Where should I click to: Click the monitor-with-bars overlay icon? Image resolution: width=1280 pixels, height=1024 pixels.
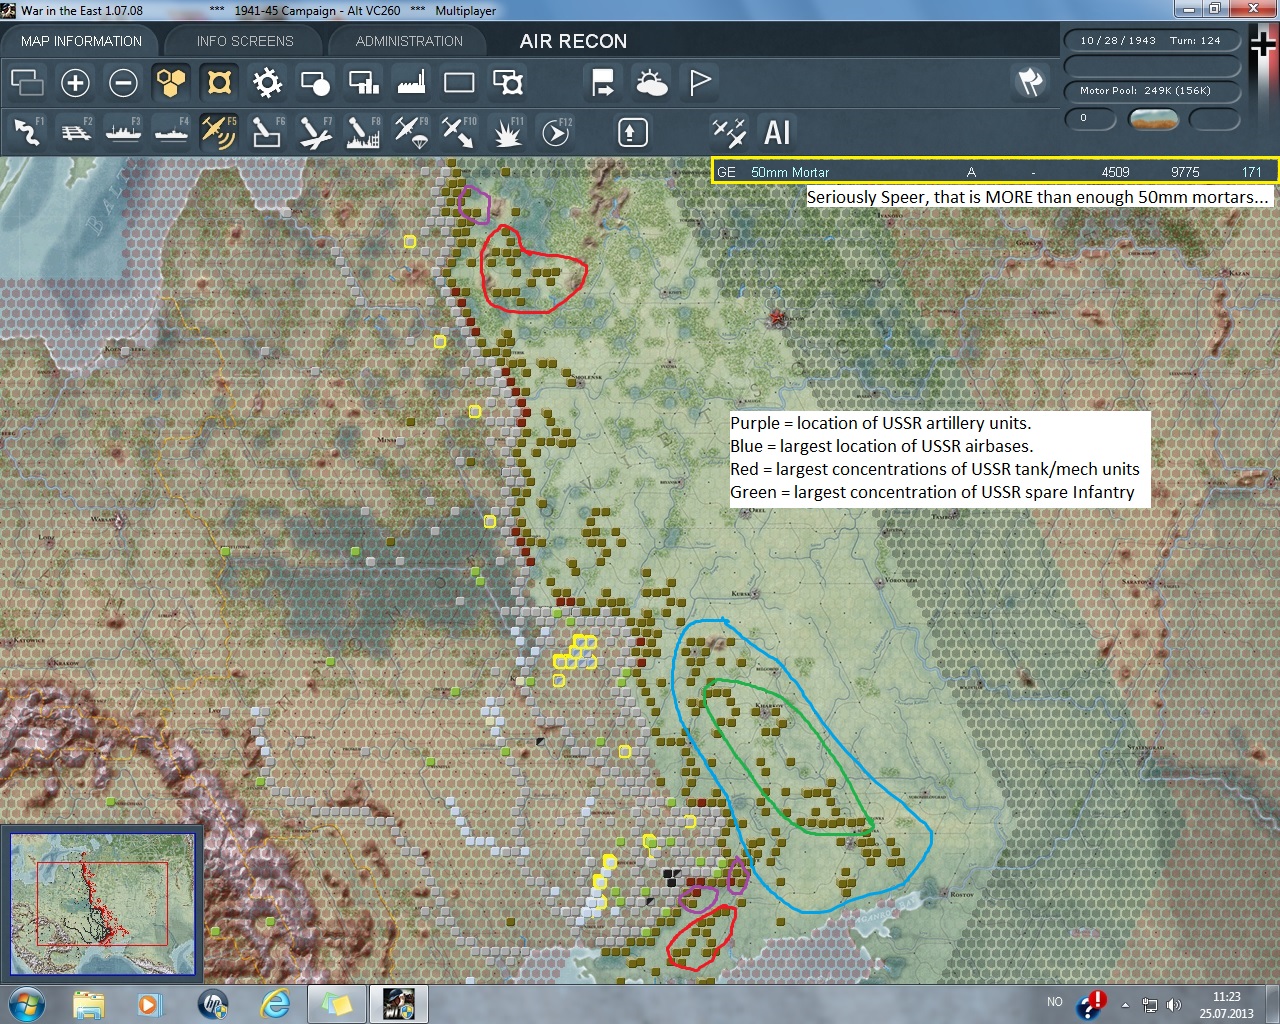[363, 82]
